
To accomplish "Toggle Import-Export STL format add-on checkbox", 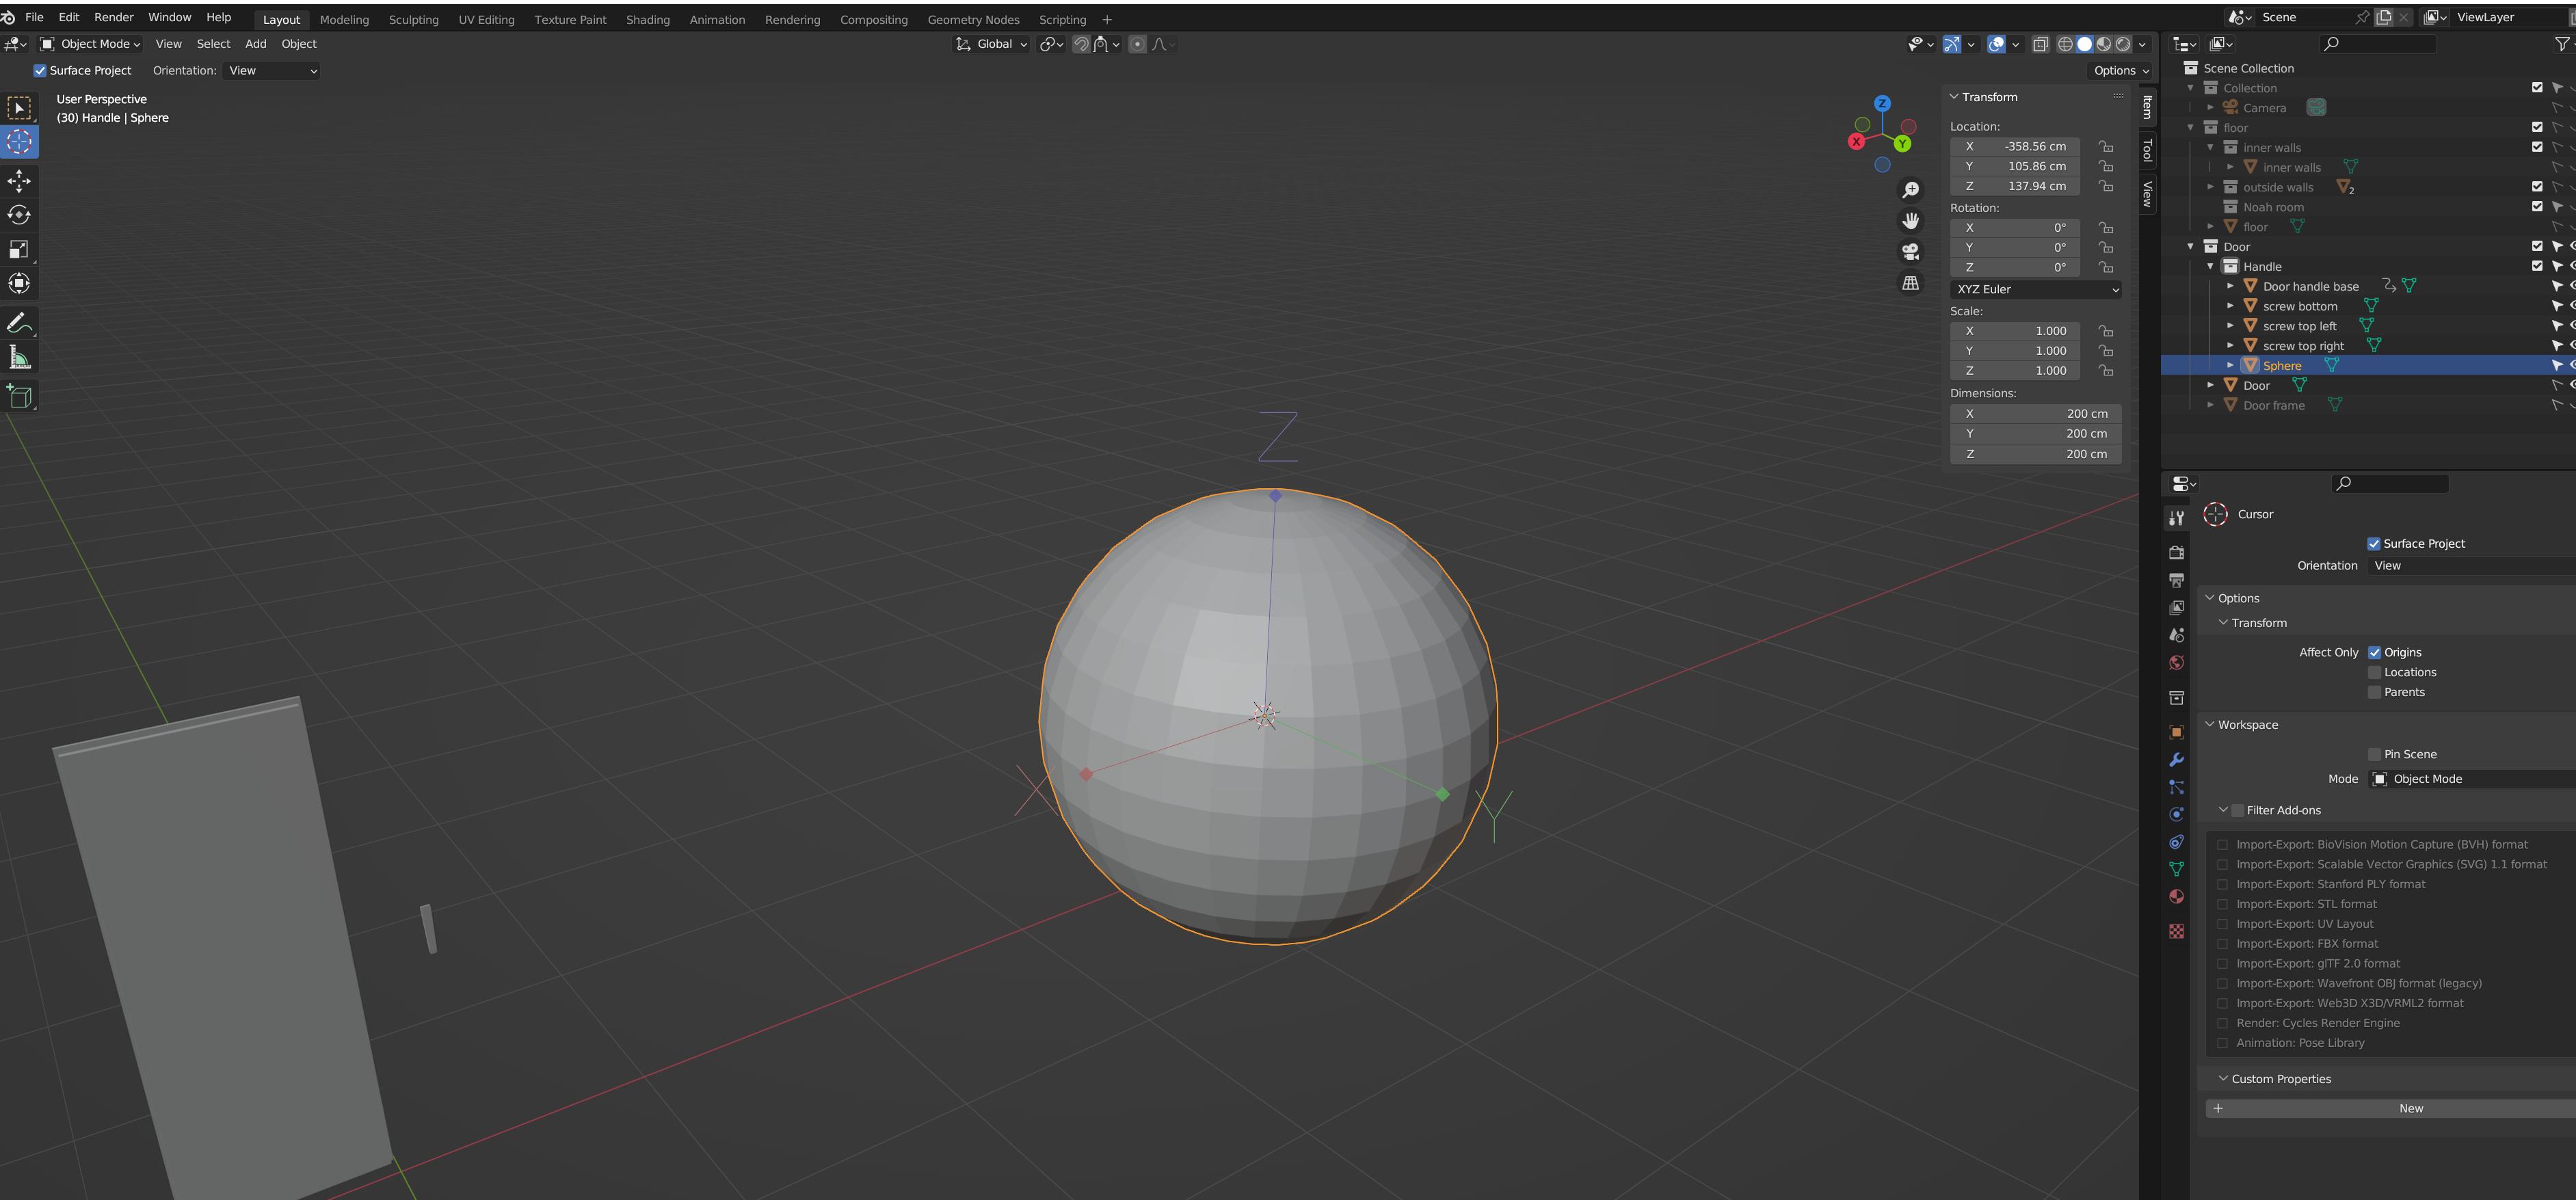I will 2222,904.
